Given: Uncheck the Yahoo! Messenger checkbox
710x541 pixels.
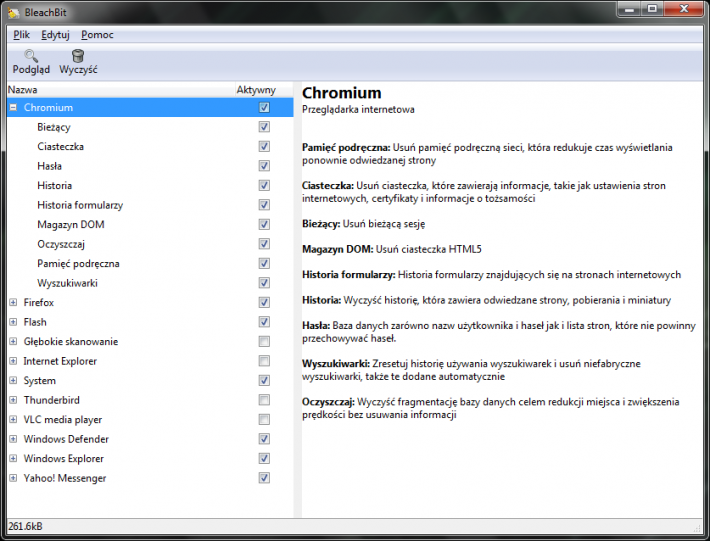Looking at the screenshot, I should point(264,478).
